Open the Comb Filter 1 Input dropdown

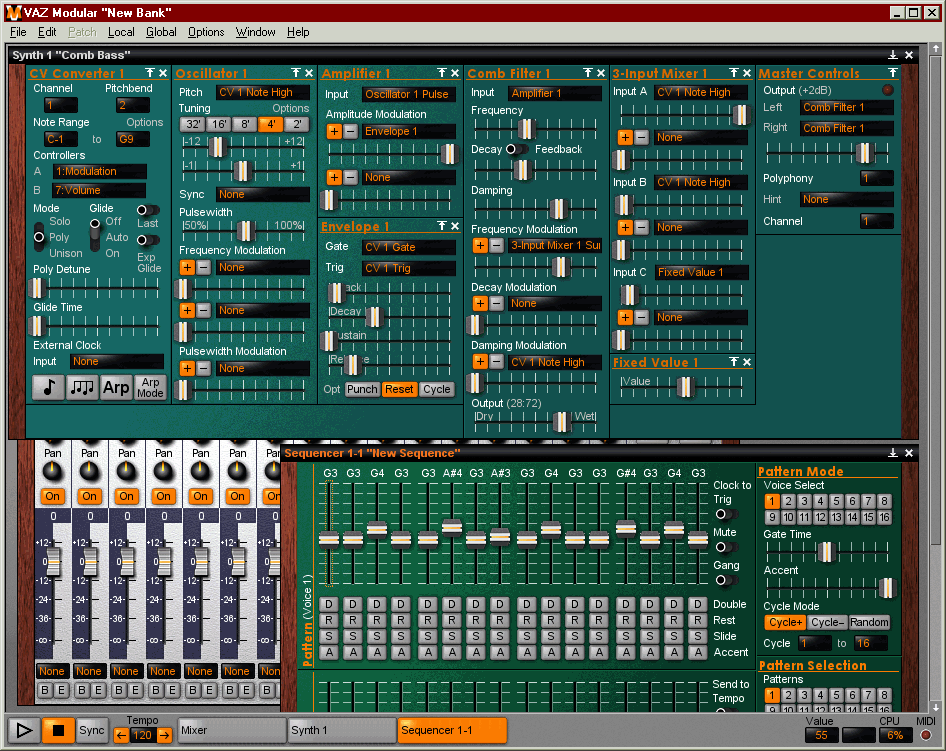pos(555,93)
